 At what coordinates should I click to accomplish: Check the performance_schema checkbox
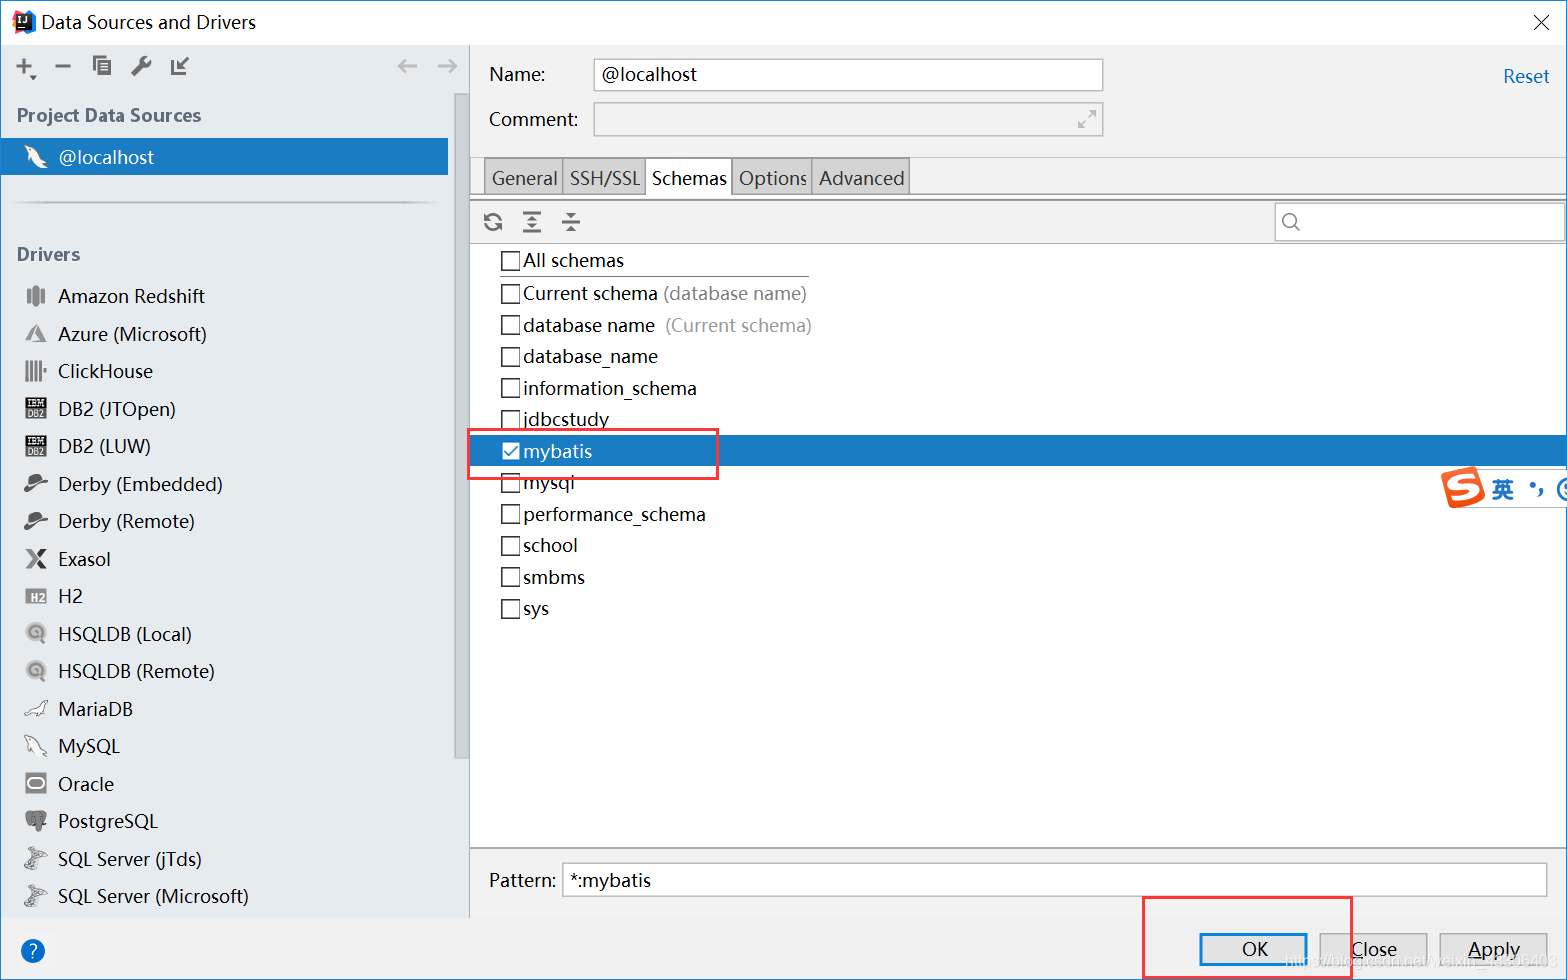coord(510,514)
